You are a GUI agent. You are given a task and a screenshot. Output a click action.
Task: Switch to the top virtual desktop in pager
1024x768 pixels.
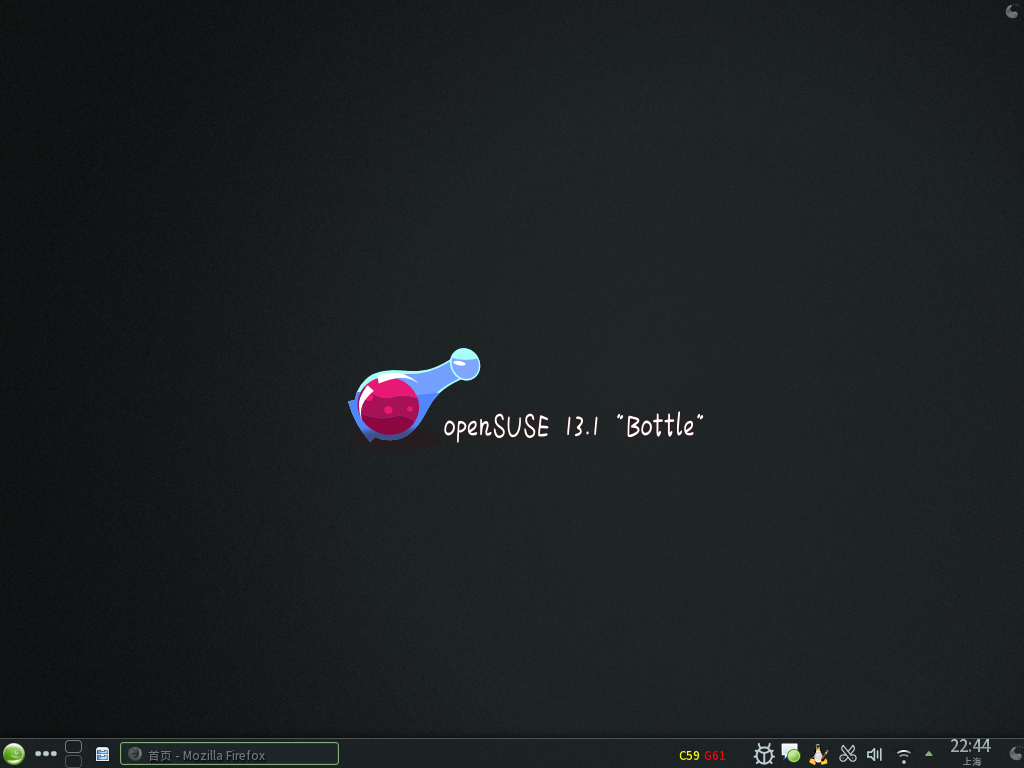point(73,746)
